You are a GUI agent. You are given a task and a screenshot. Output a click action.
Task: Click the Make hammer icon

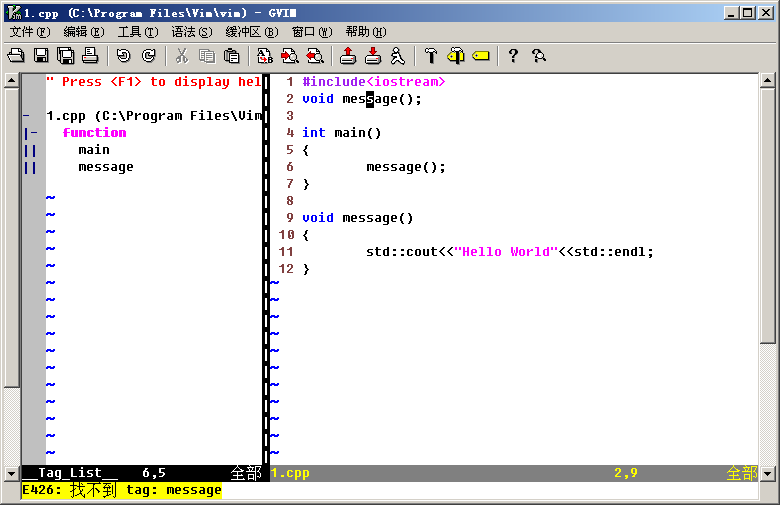coord(431,55)
